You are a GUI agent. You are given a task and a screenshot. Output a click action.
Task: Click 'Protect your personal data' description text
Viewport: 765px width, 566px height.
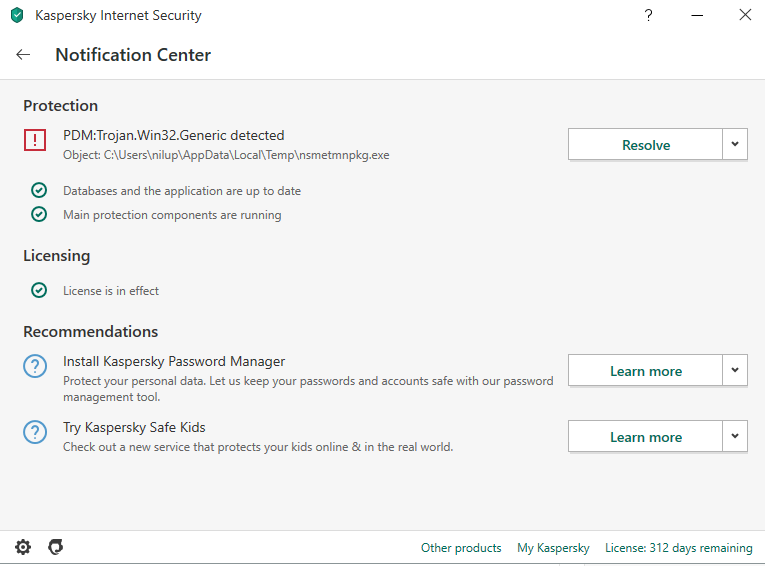click(308, 389)
